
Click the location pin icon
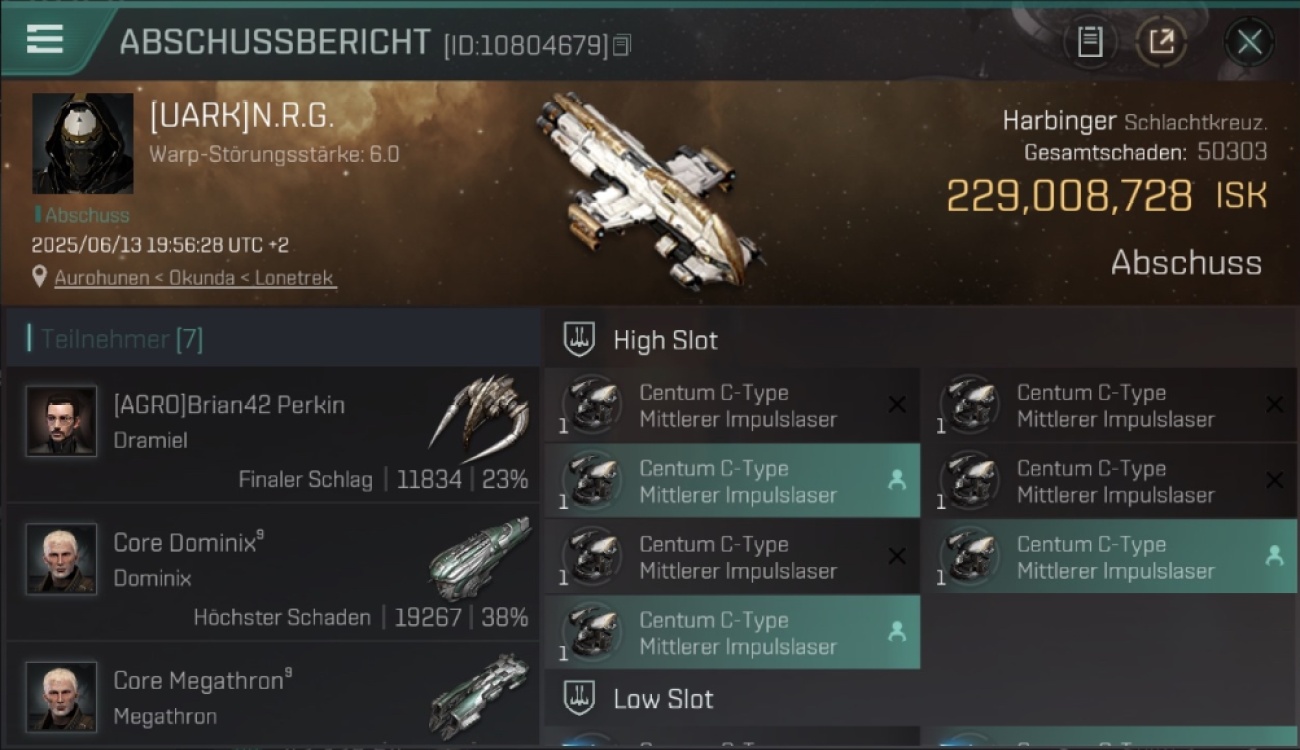pyautogui.click(x=40, y=277)
